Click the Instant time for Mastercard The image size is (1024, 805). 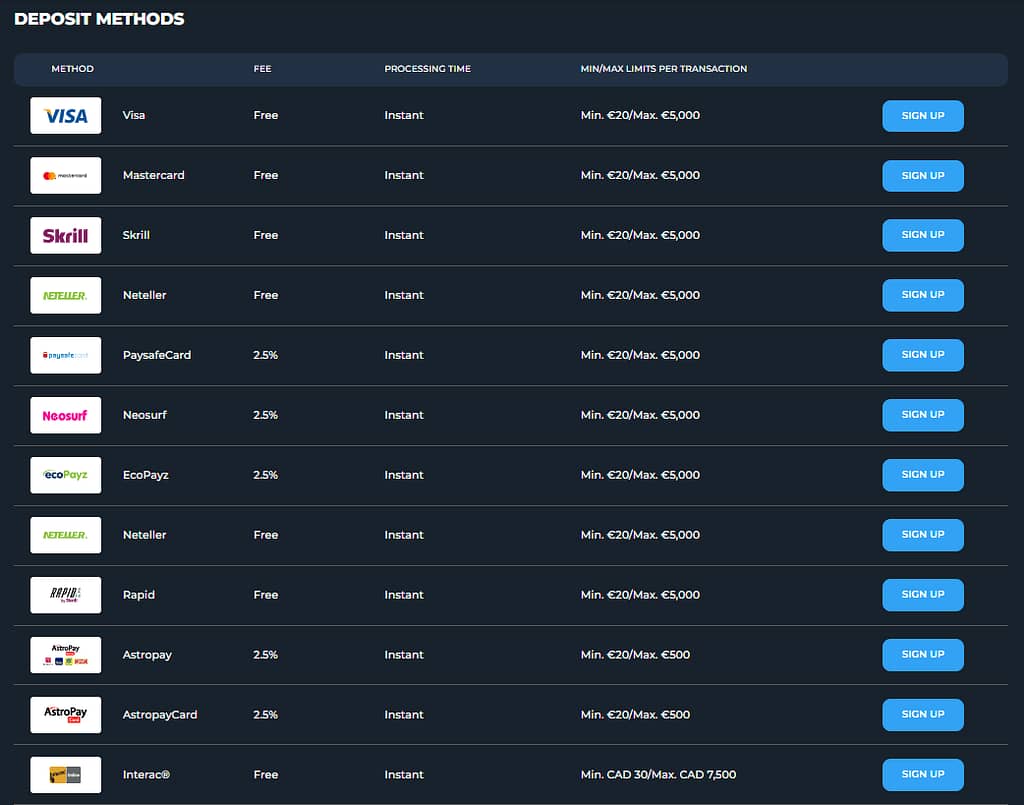pos(404,175)
